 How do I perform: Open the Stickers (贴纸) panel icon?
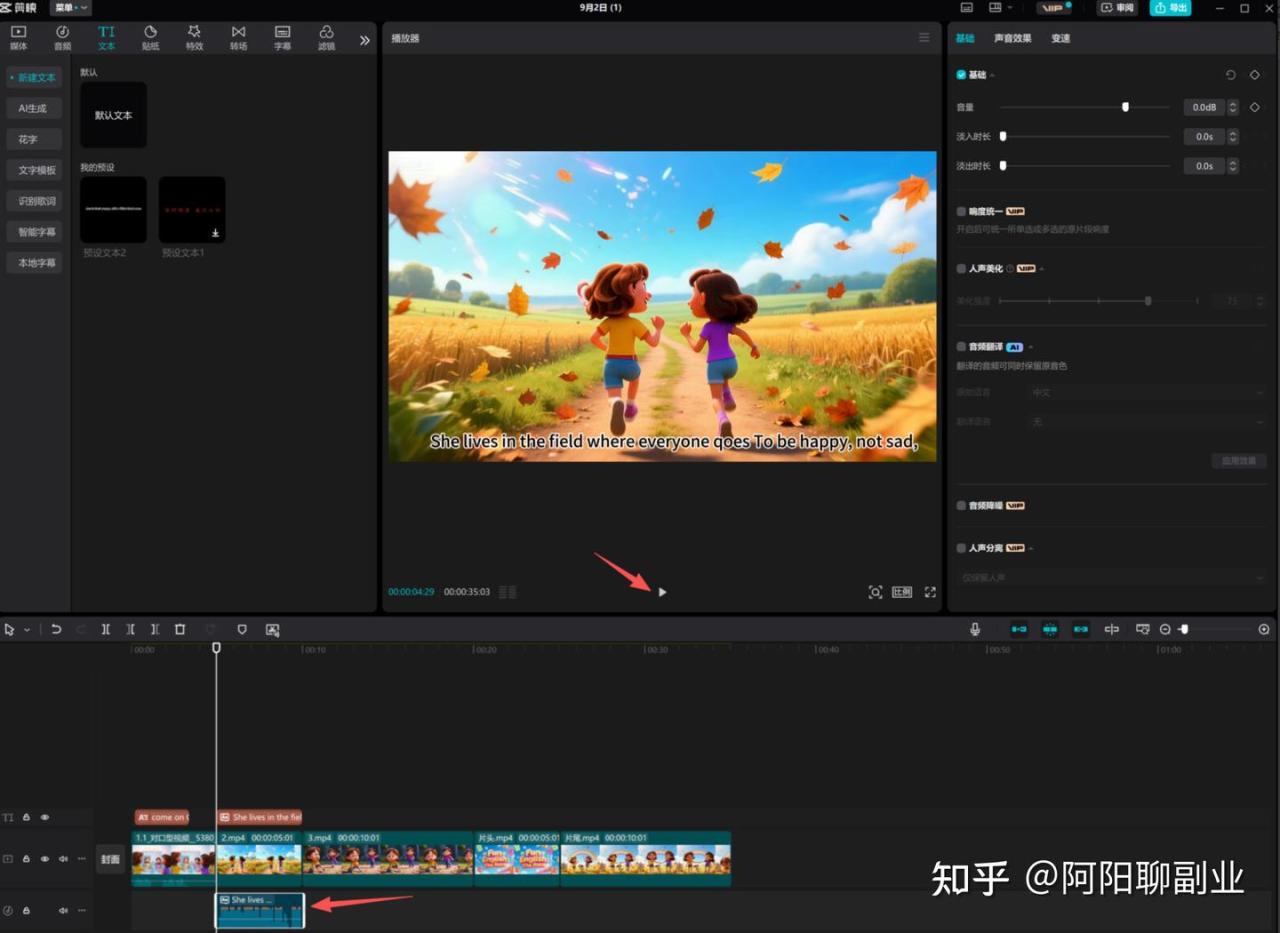[x=150, y=38]
